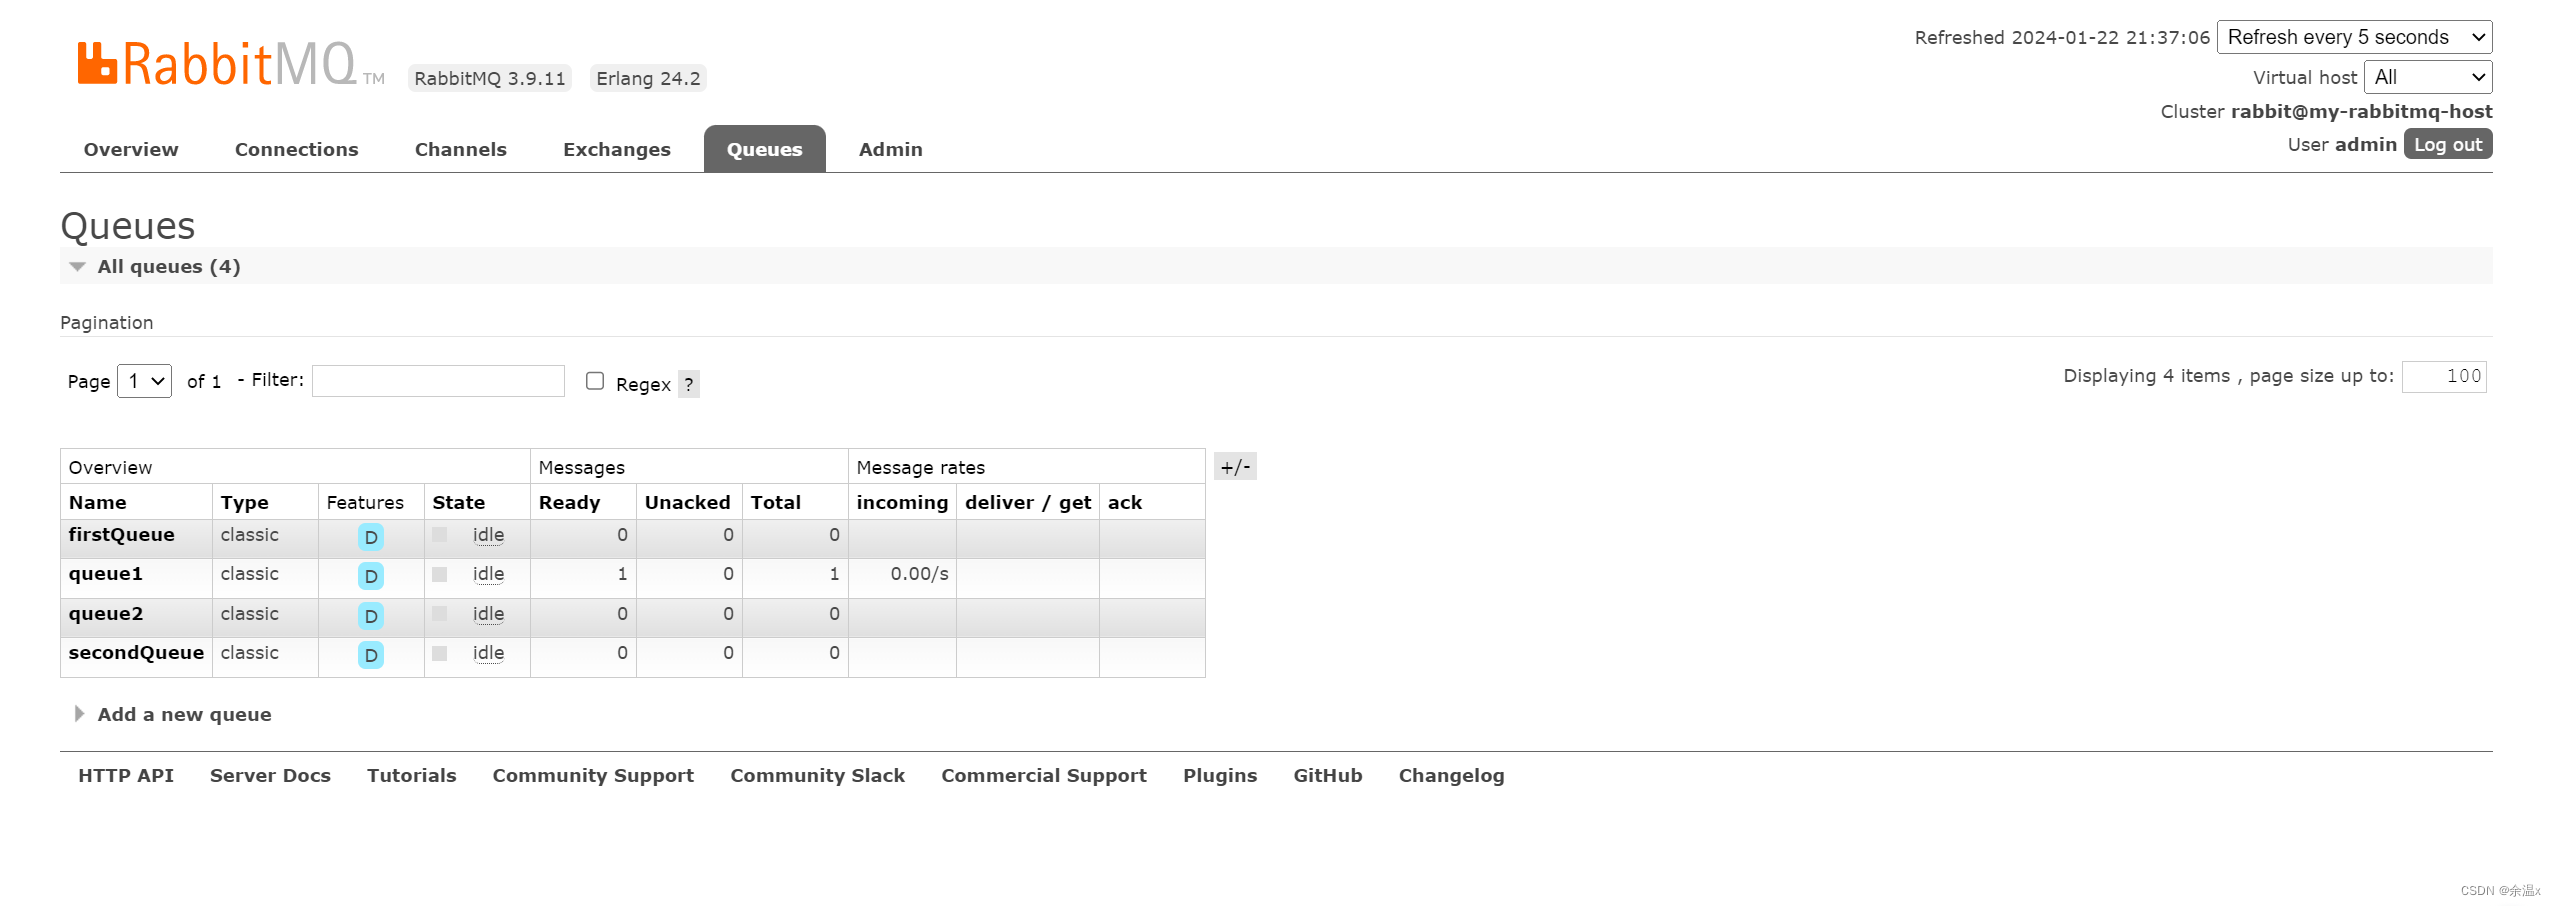
Task: Click the cluster name rabbit@my-rabbitmq-host
Action: (2361, 111)
